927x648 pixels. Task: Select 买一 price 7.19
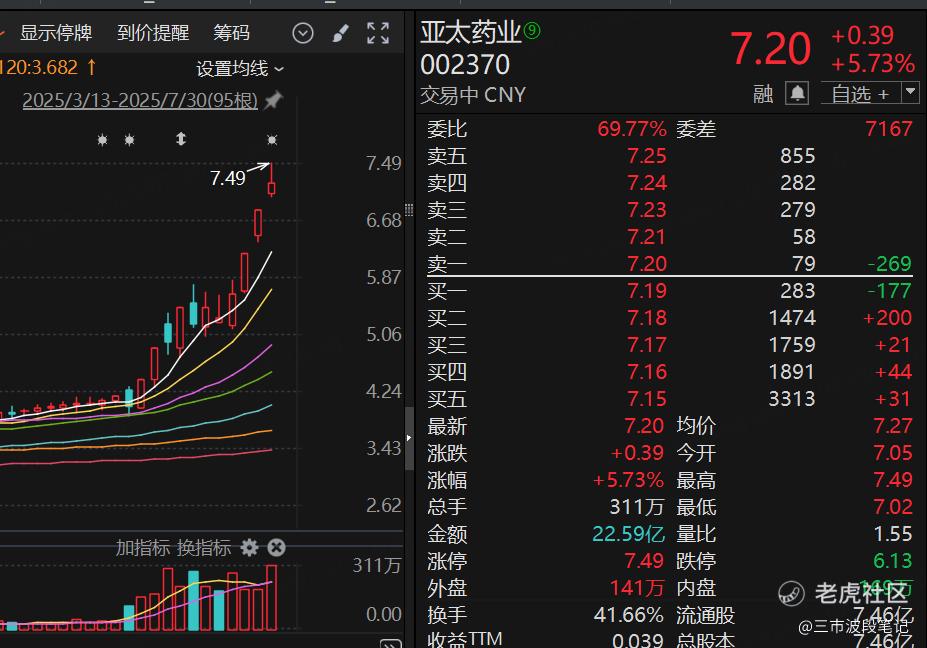click(x=647, y=291)
